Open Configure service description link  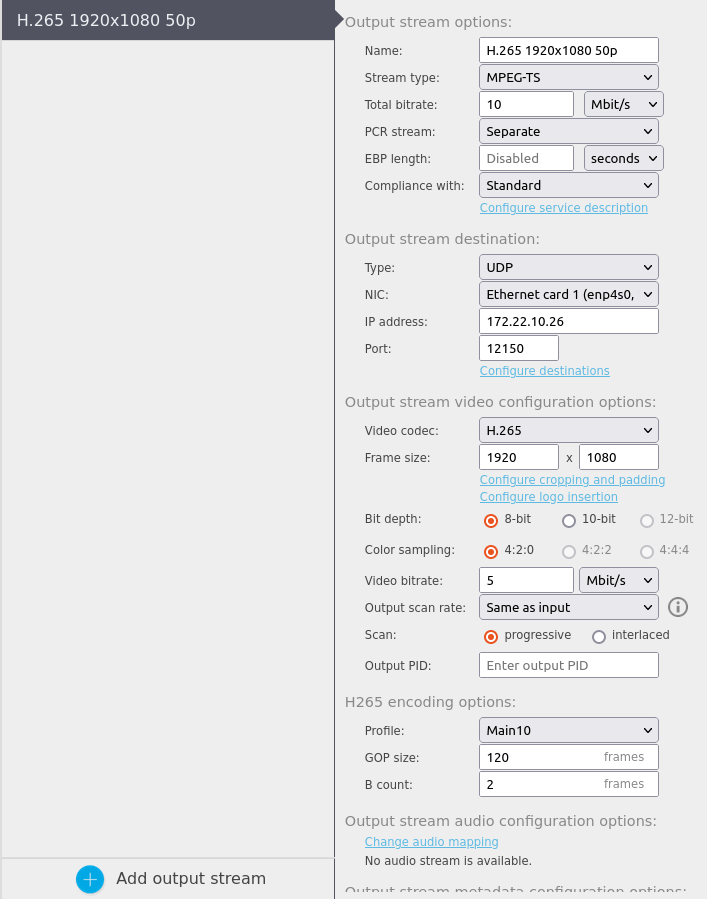click(x=564, y=208)
